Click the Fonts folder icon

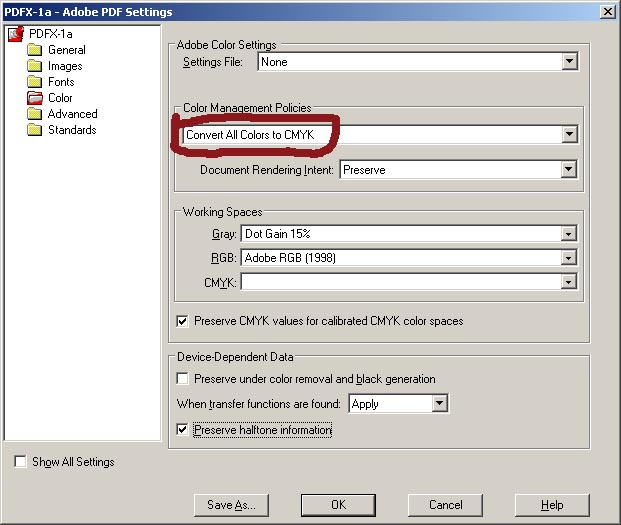click(x=34, y=82)
